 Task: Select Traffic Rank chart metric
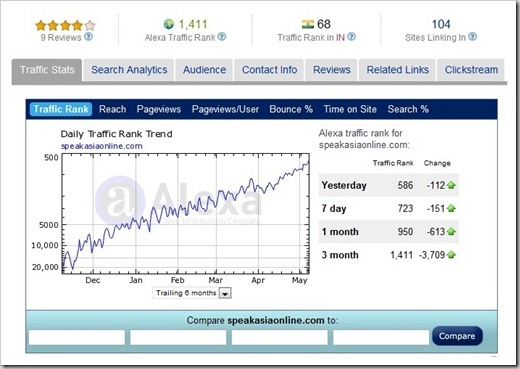[x=61, y=109]
